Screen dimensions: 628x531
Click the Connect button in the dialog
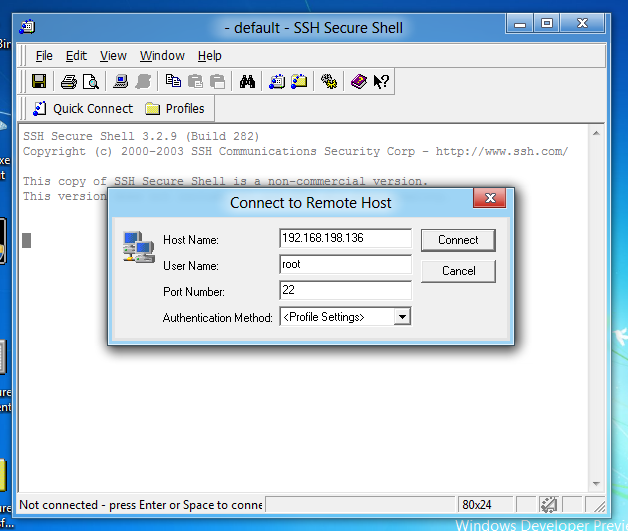[458, 240]
